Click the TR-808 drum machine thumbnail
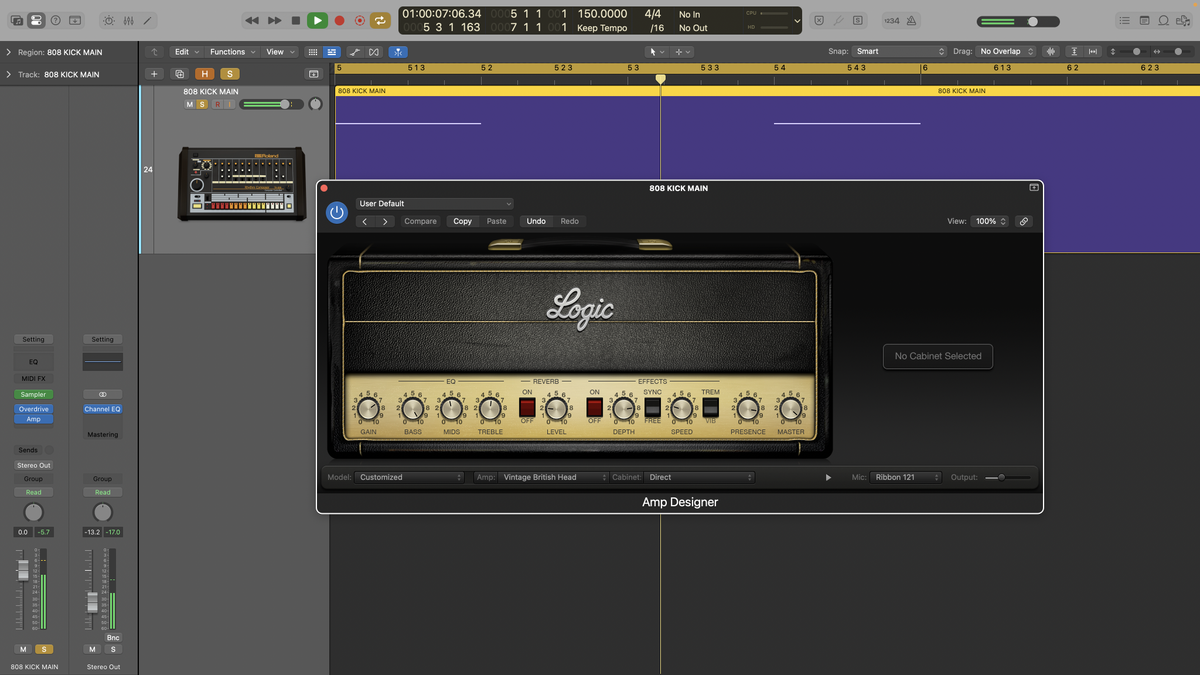 (x=241, y=183)
